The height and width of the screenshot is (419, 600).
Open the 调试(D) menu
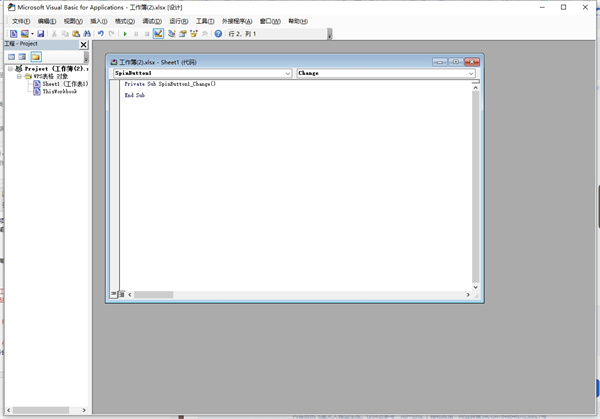point(151,21)
